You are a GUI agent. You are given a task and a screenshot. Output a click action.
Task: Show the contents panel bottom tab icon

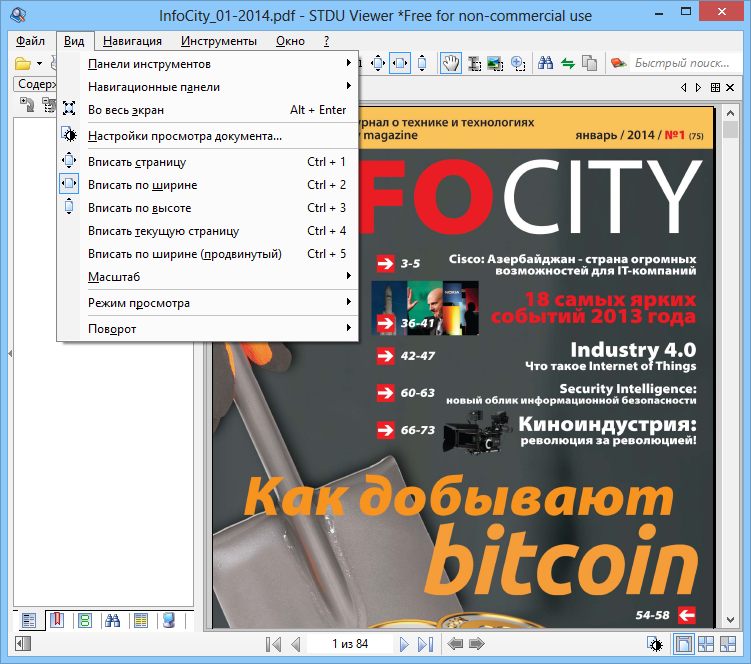(29, 620)
